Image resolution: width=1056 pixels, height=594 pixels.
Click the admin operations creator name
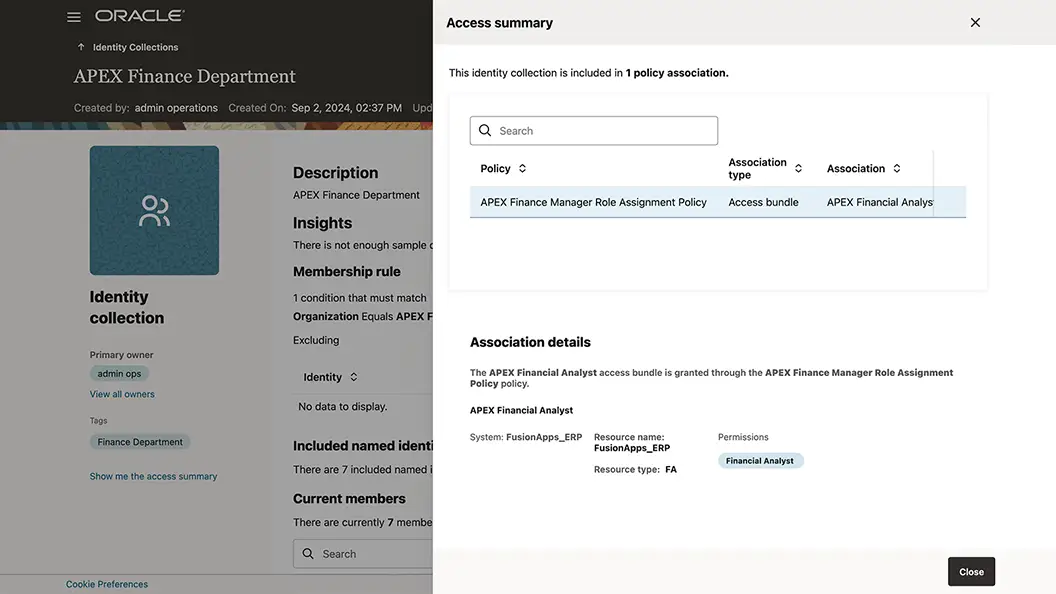pos(176,108)
